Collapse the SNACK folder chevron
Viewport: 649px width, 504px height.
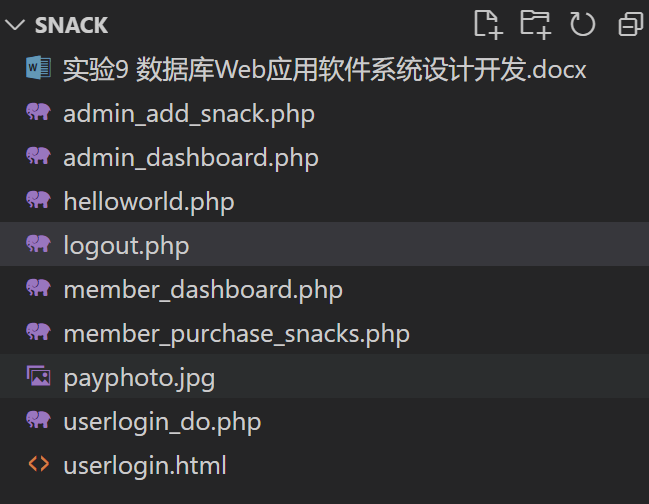pos(15,25)
